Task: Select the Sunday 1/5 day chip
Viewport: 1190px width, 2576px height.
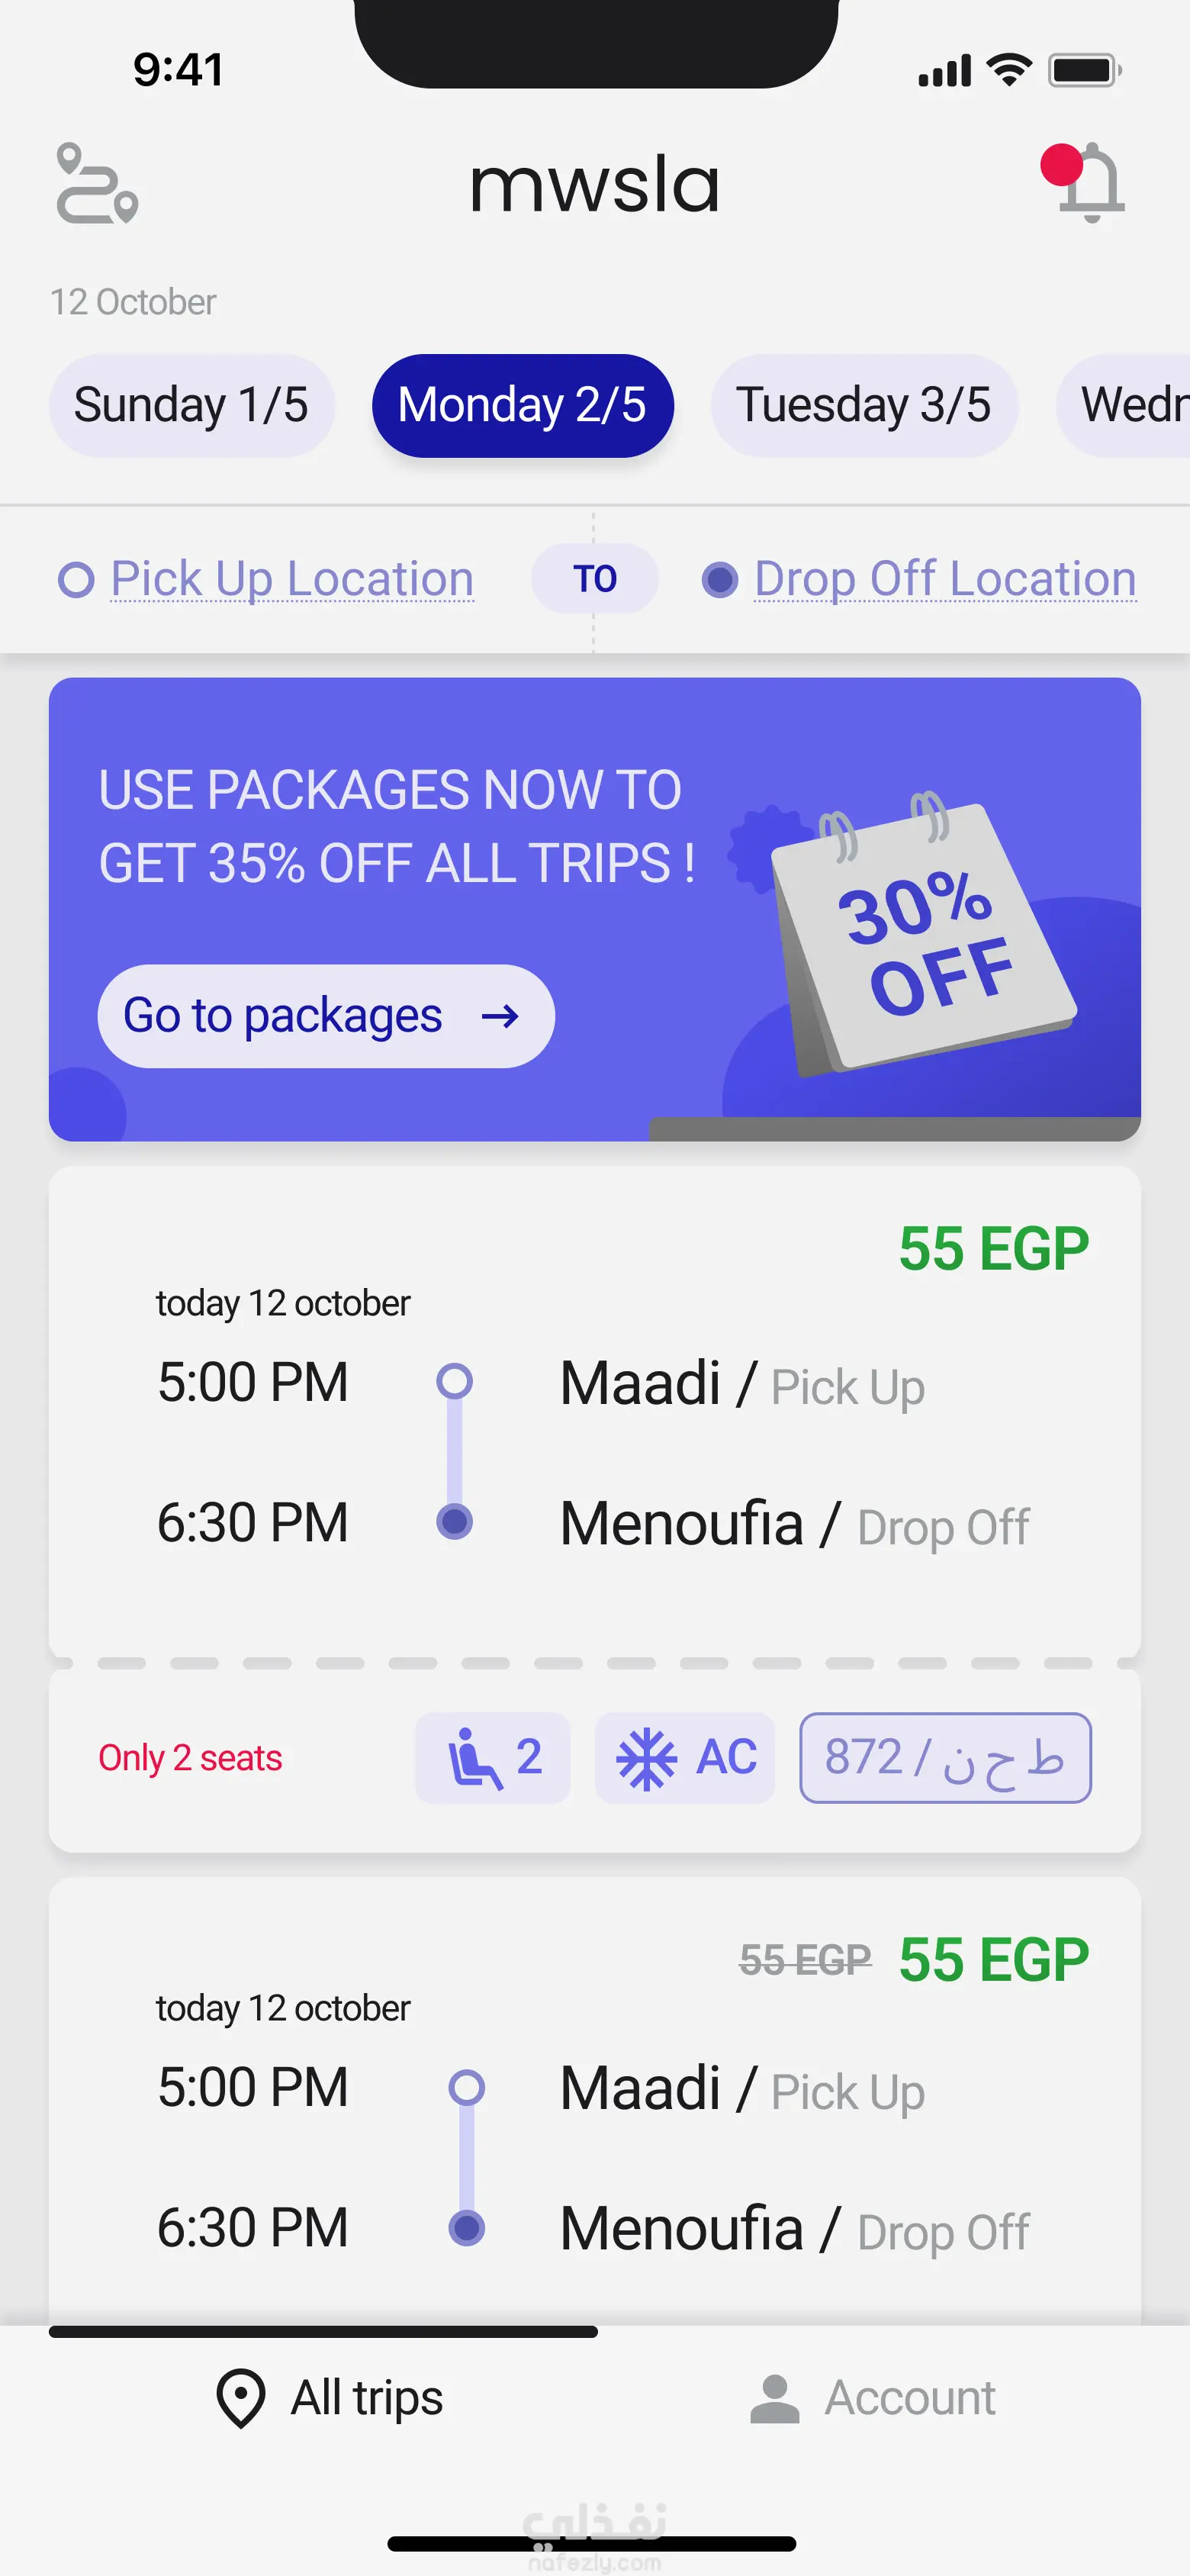Action: (191, 406)
